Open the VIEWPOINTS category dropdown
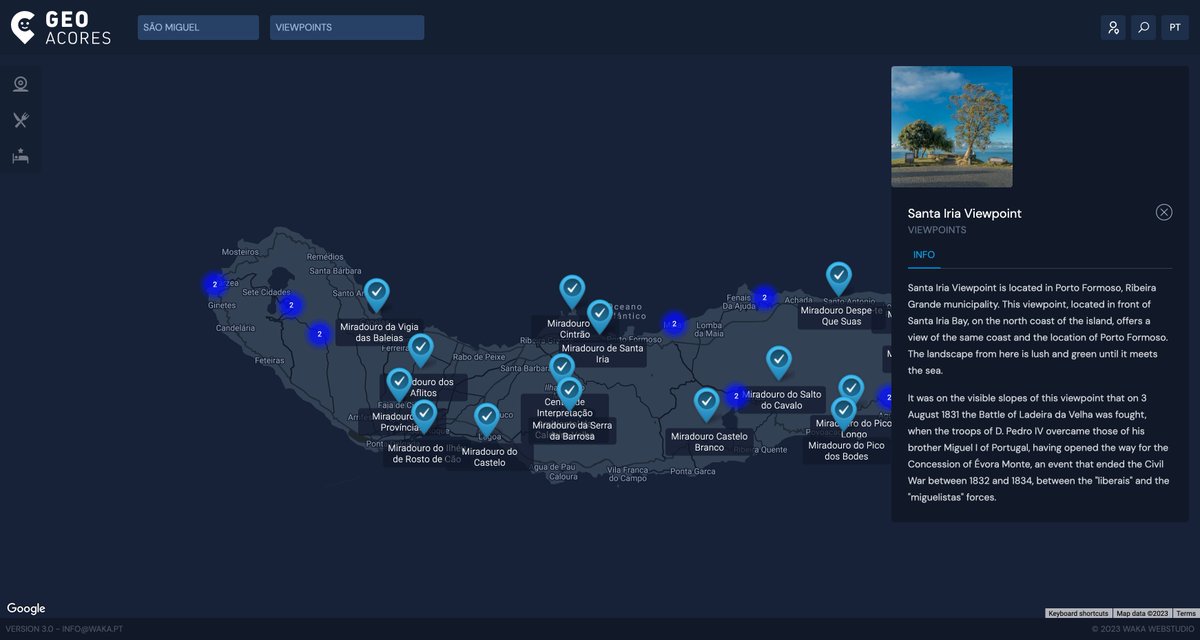The width and height of the screenshot is (1200, 640). click(347, 28)
